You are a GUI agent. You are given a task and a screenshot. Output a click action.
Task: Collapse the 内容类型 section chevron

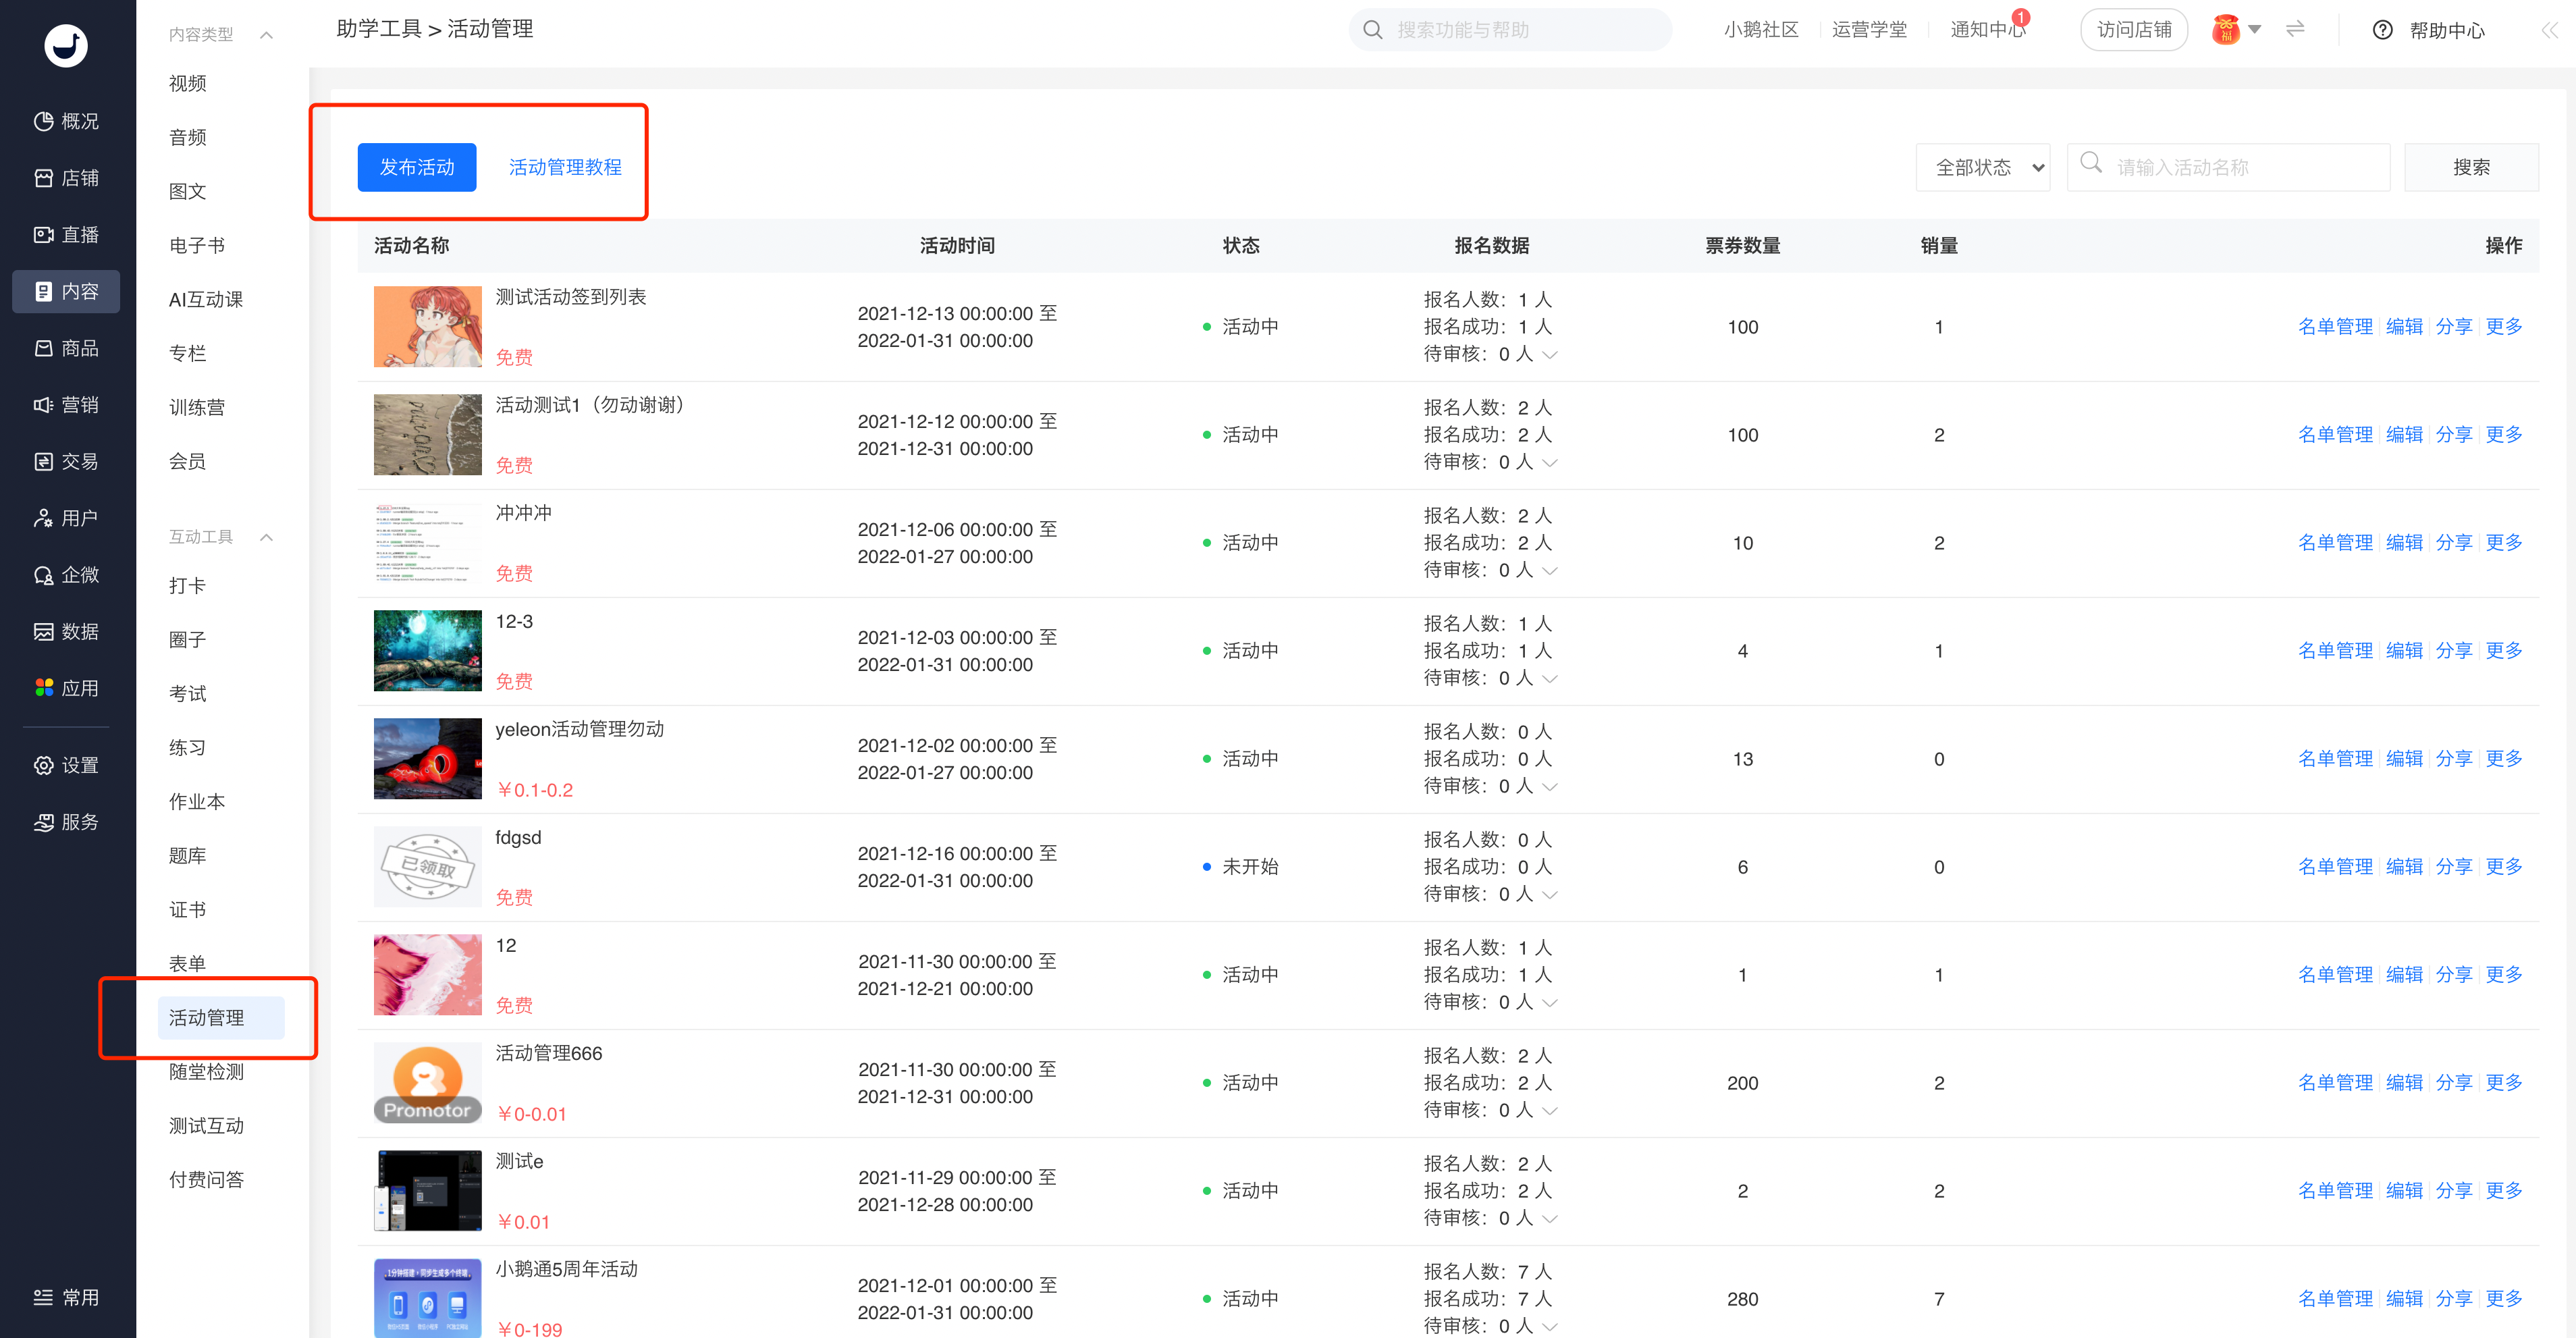coord(267,35)
